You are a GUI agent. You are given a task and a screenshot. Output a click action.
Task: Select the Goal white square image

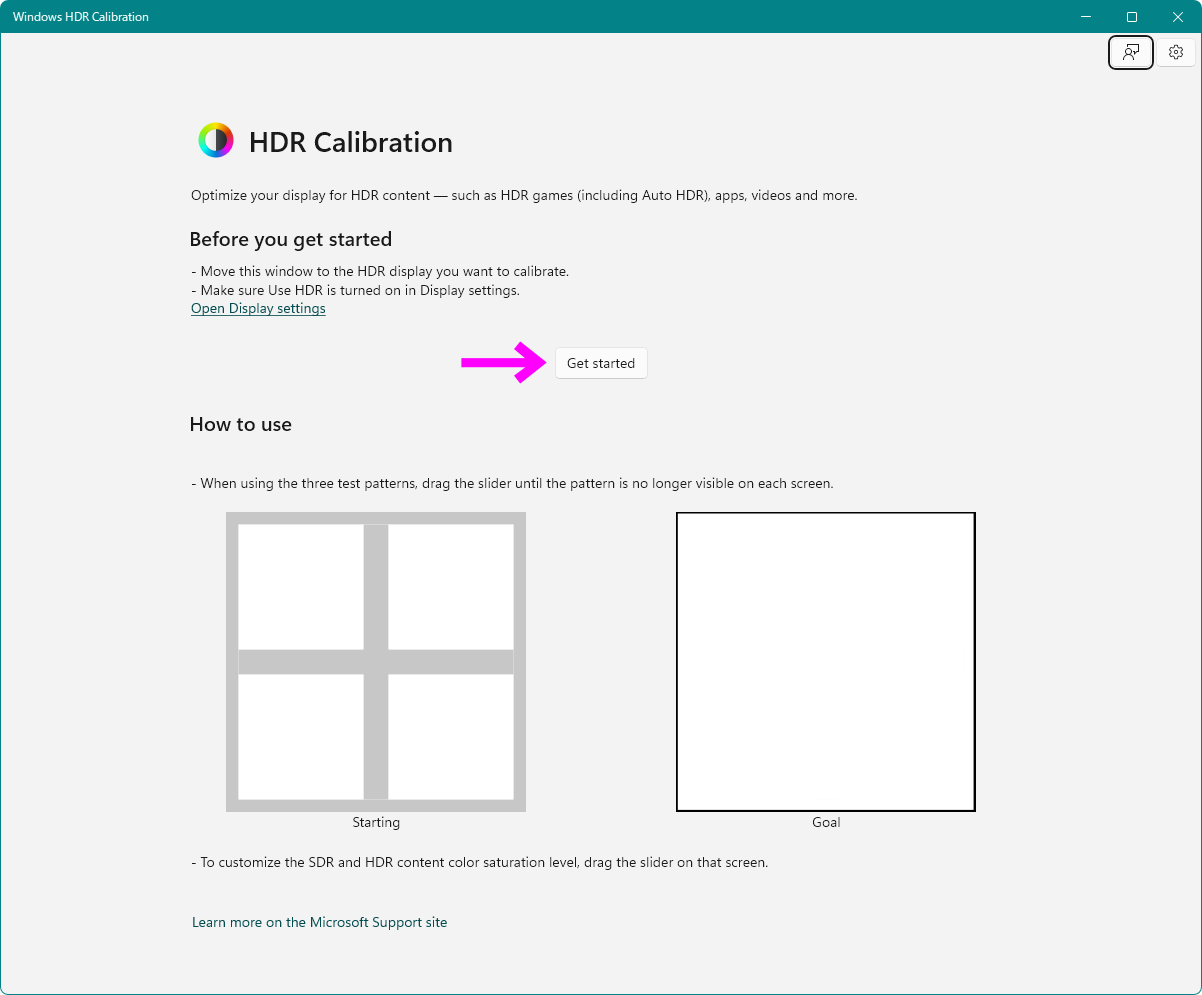[826, 662]
